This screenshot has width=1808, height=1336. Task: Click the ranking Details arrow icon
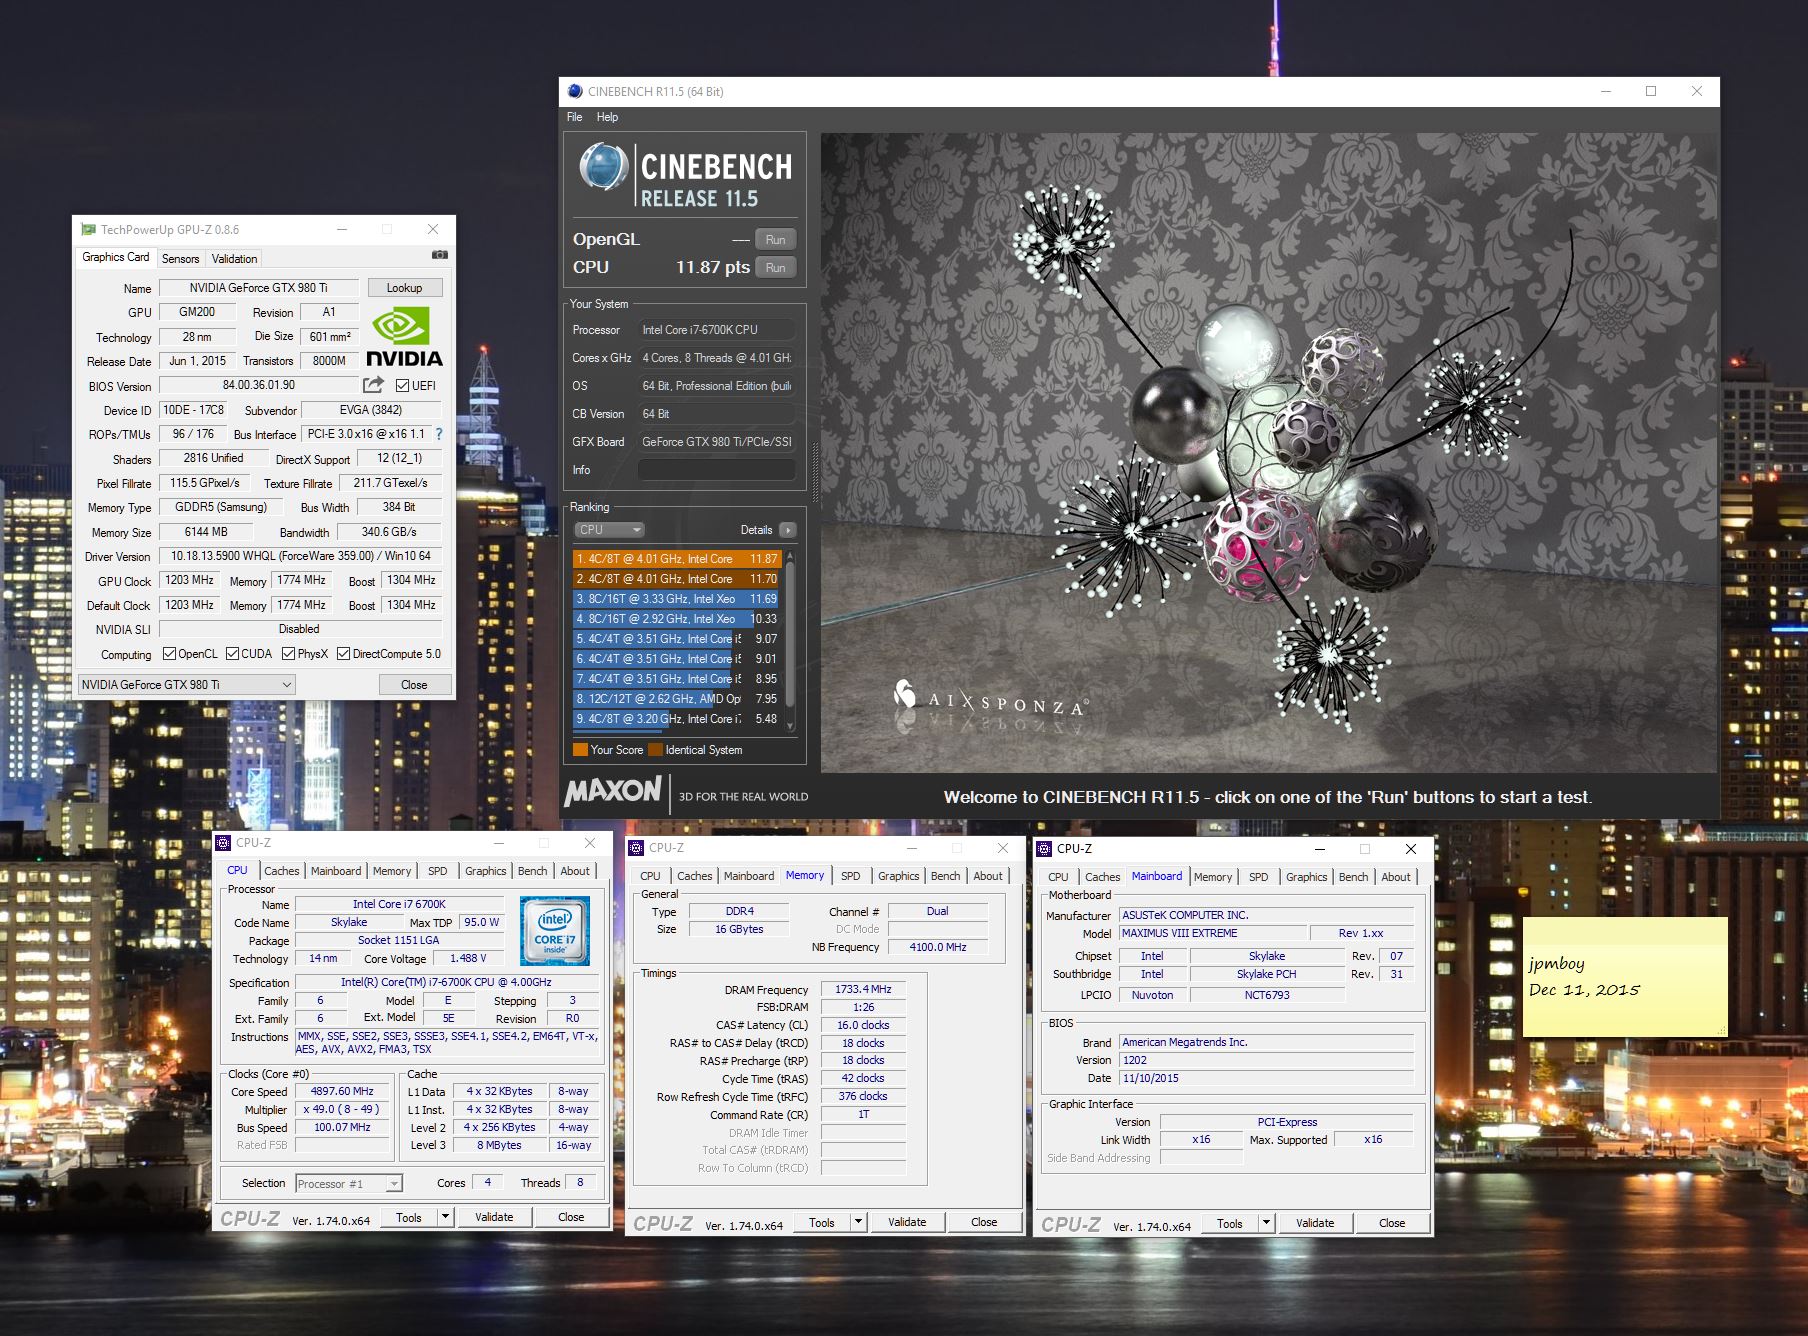pos(788,530)
